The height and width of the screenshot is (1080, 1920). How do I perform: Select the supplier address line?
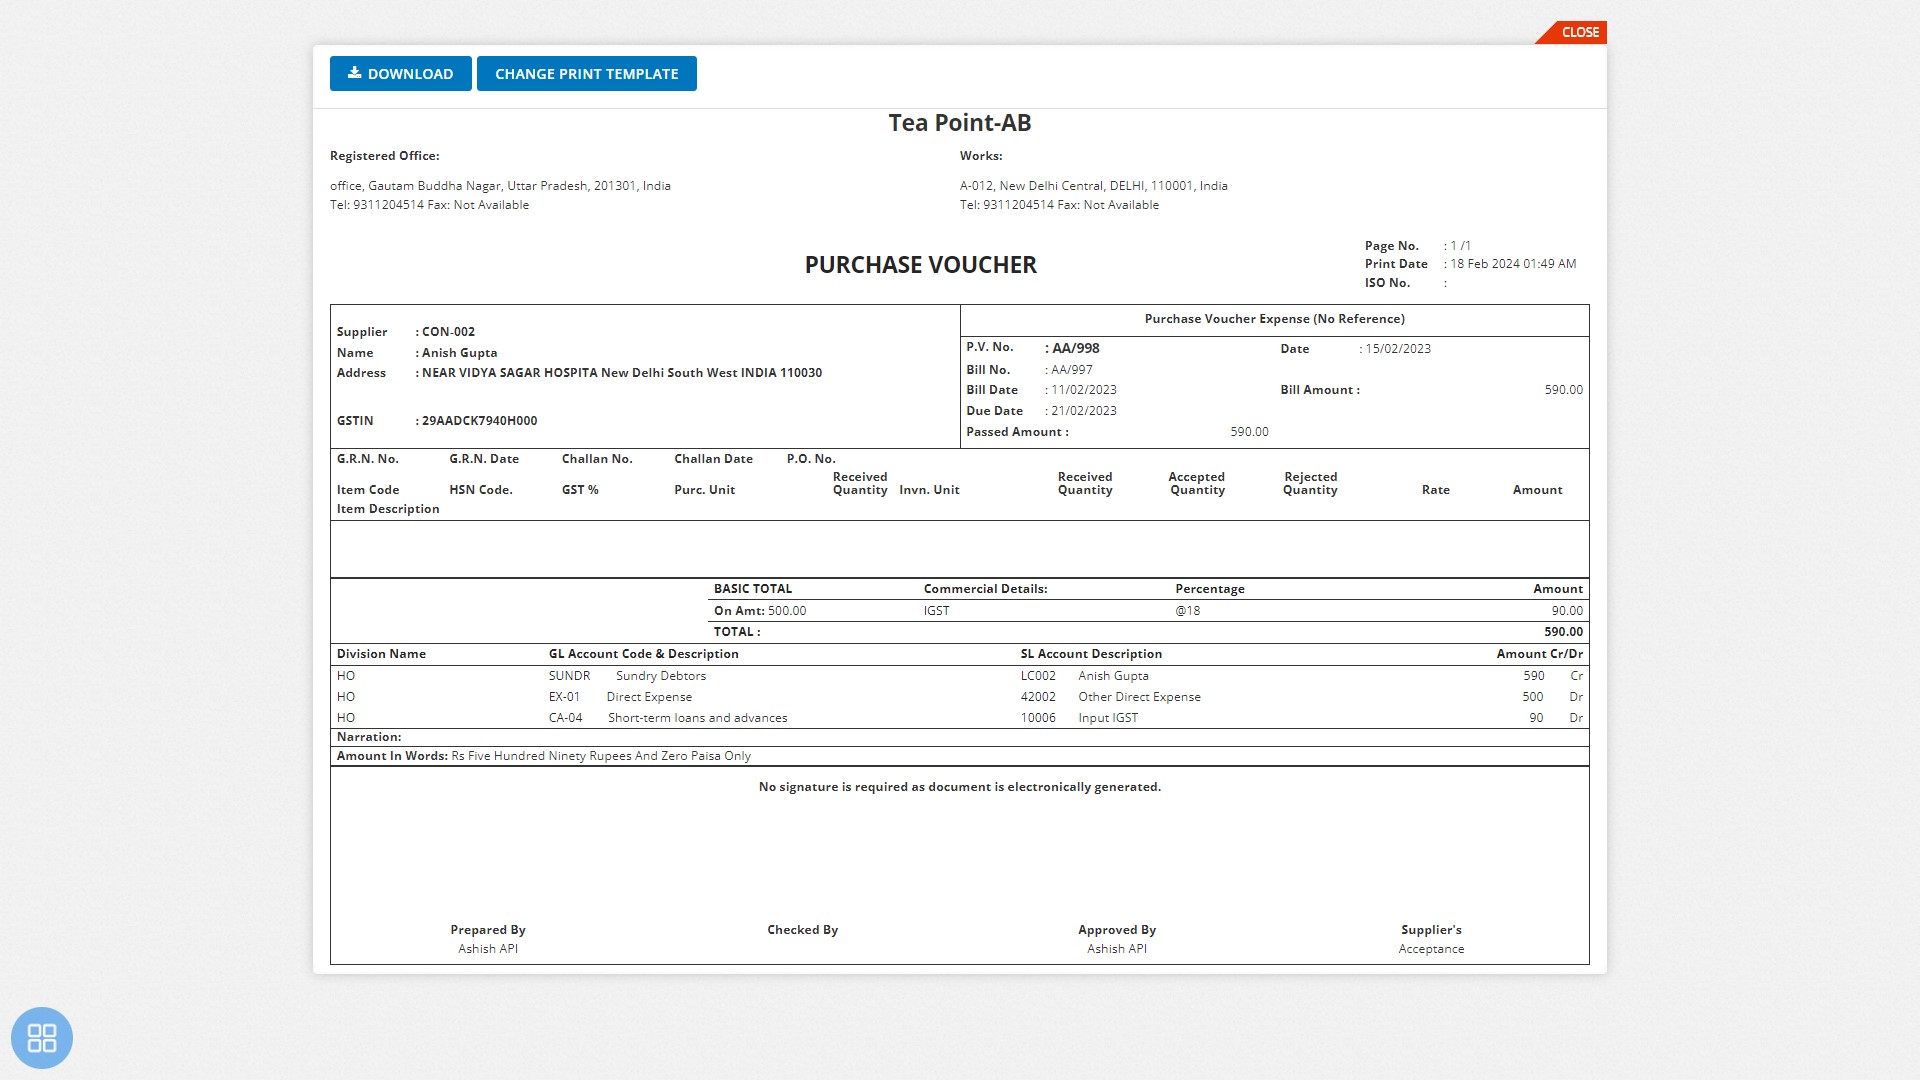[x=622, y=373]
